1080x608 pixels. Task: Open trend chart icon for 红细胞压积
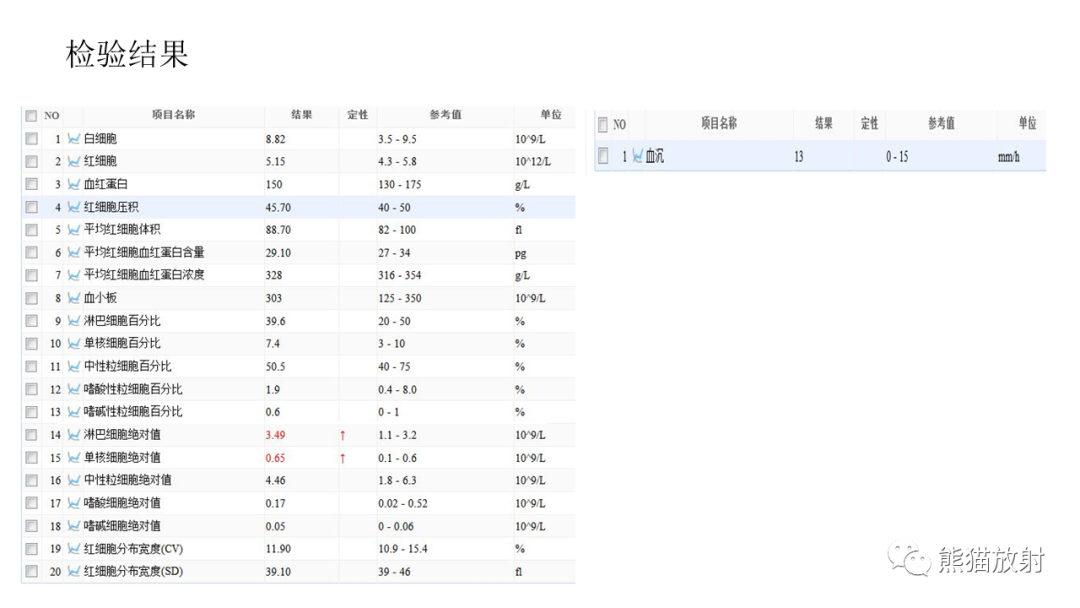click(x=74, y=207)
